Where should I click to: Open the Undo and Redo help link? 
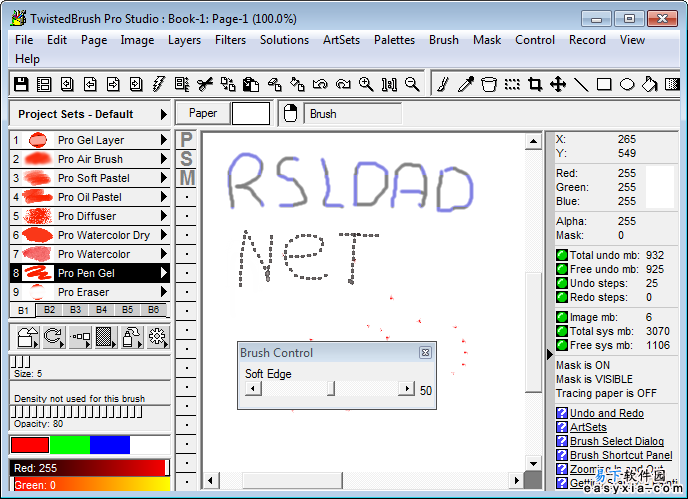pyautogui.click(x=606, y=413)
